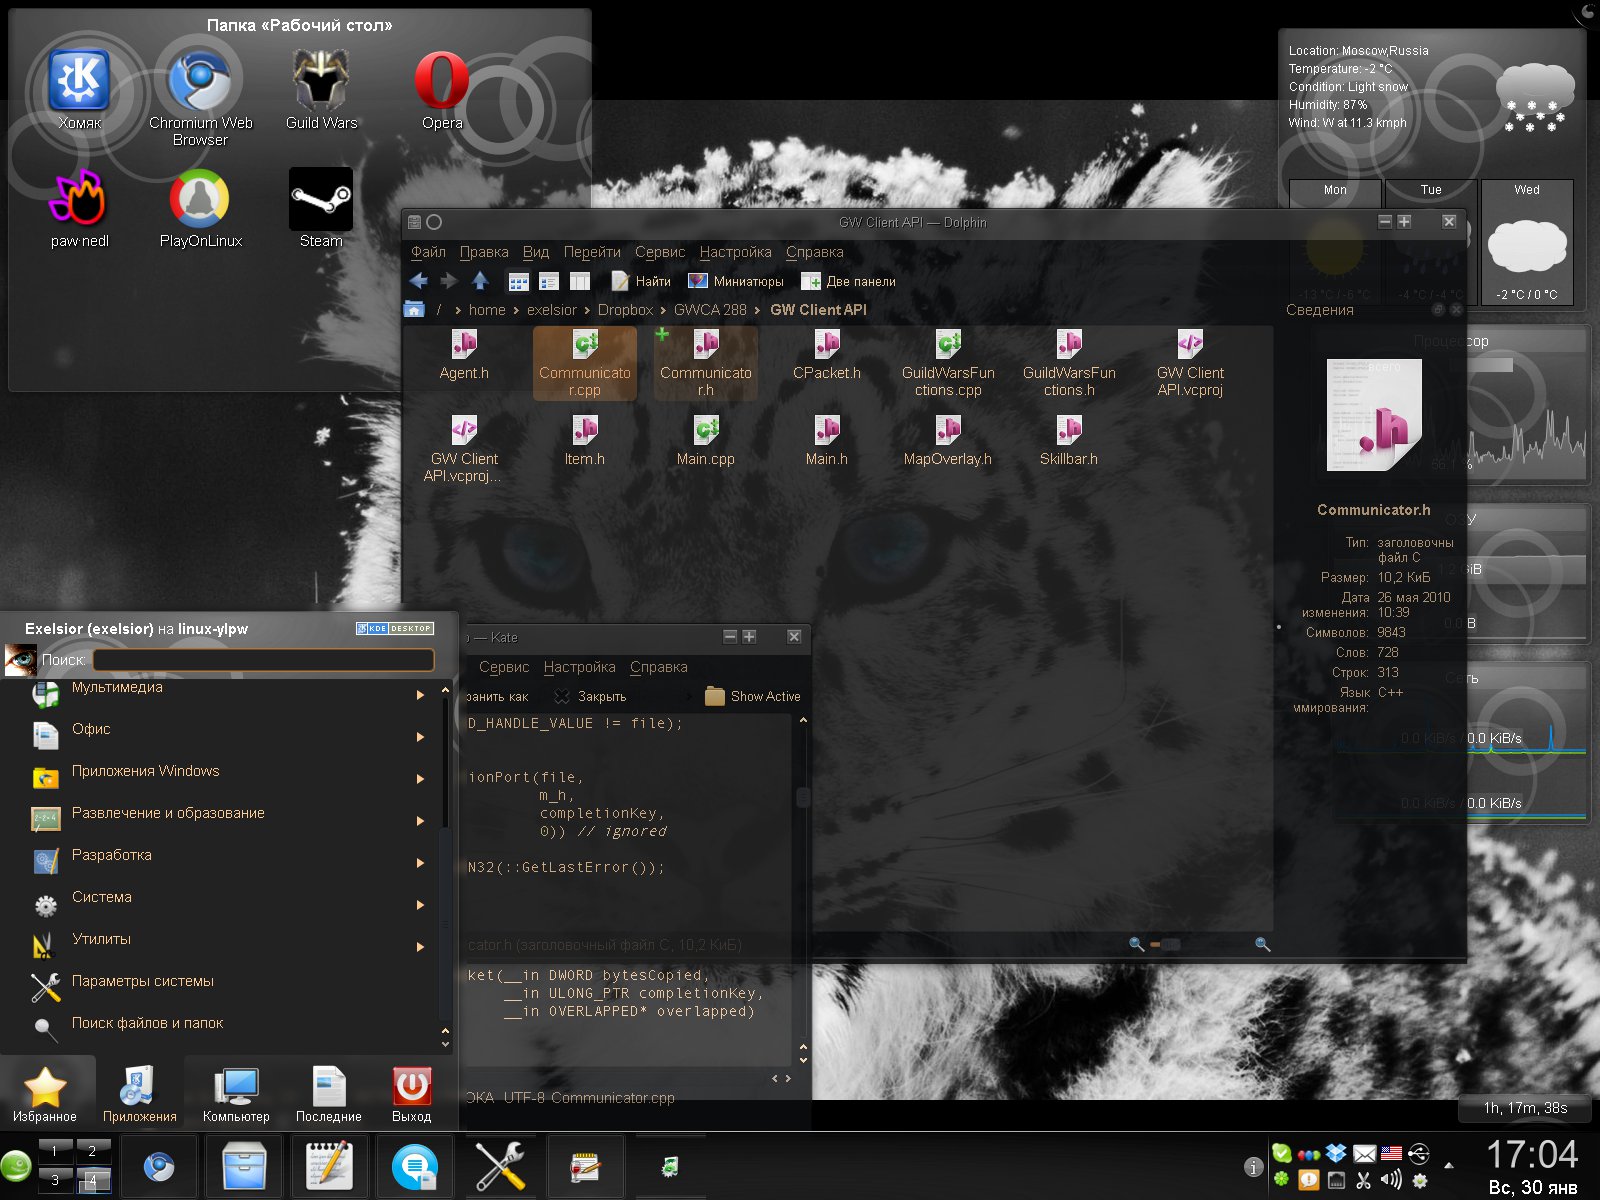Open Steam from desktop folder widget
This screenshot has height=1200, width=1600.
click(321, 208)
